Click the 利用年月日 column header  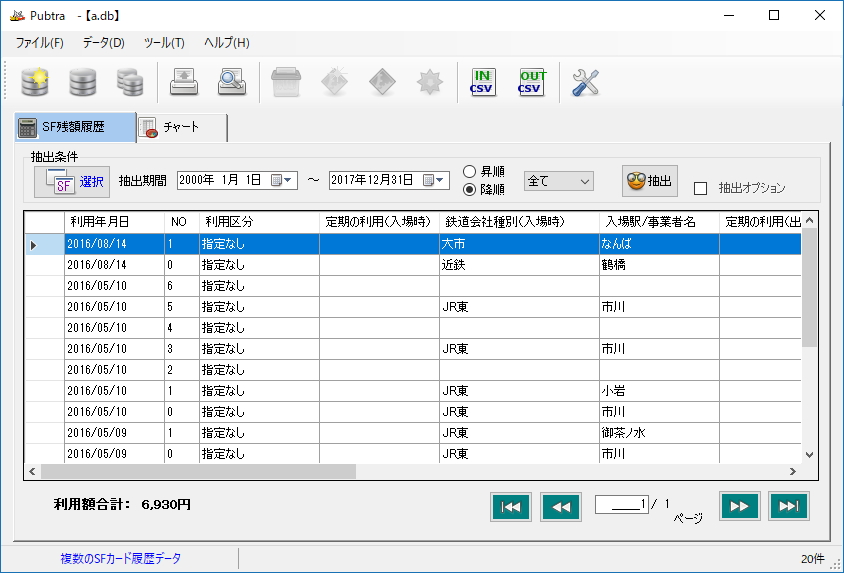(x=114, y=222)
